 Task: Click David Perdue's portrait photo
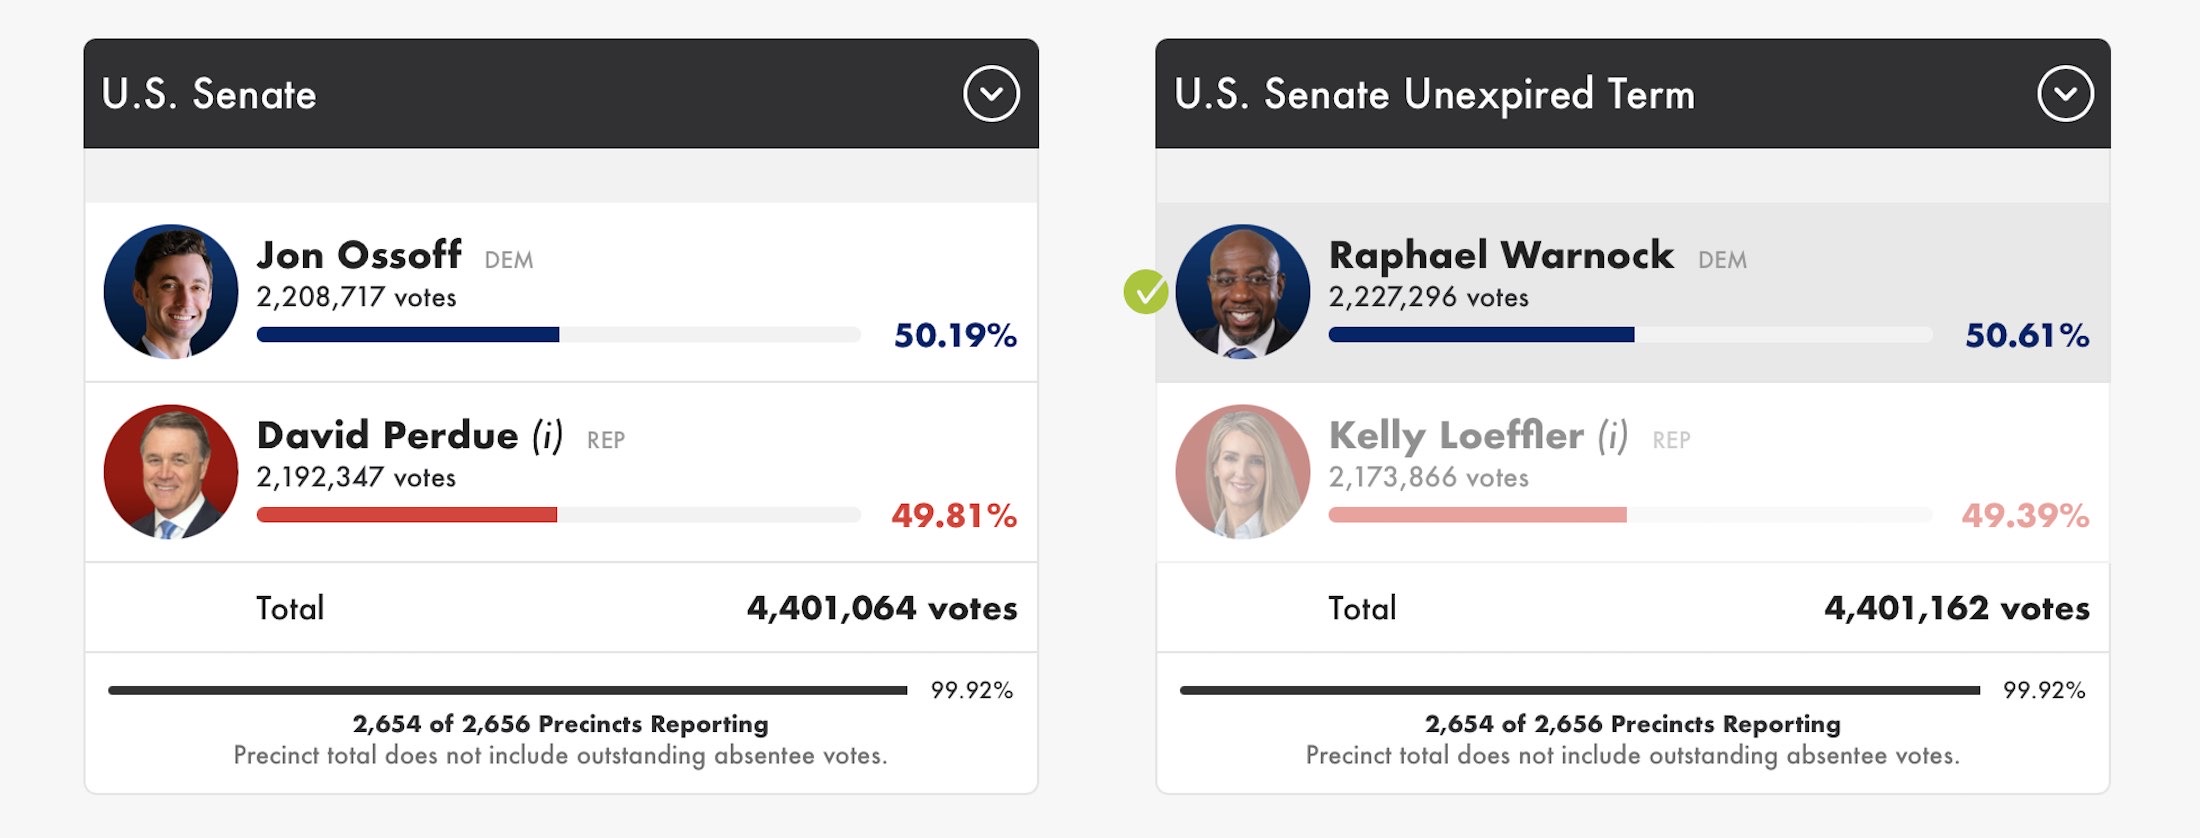(x=171, y=471)
